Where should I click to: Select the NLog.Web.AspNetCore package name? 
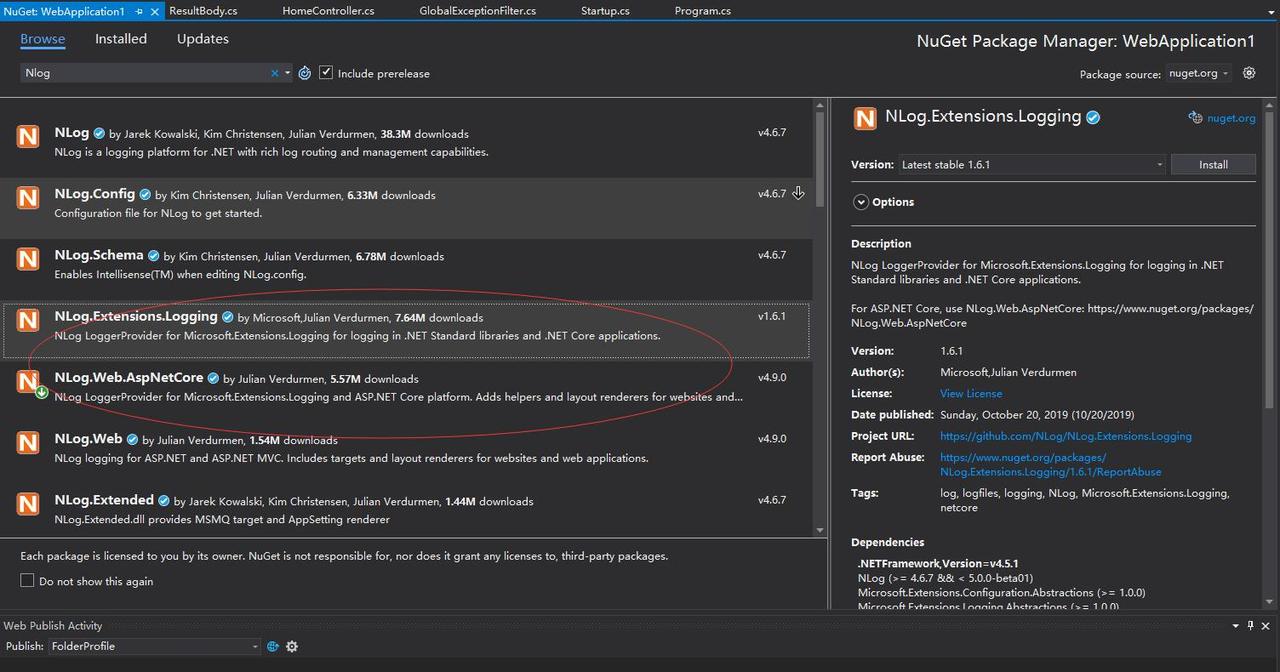click(129, 378)
